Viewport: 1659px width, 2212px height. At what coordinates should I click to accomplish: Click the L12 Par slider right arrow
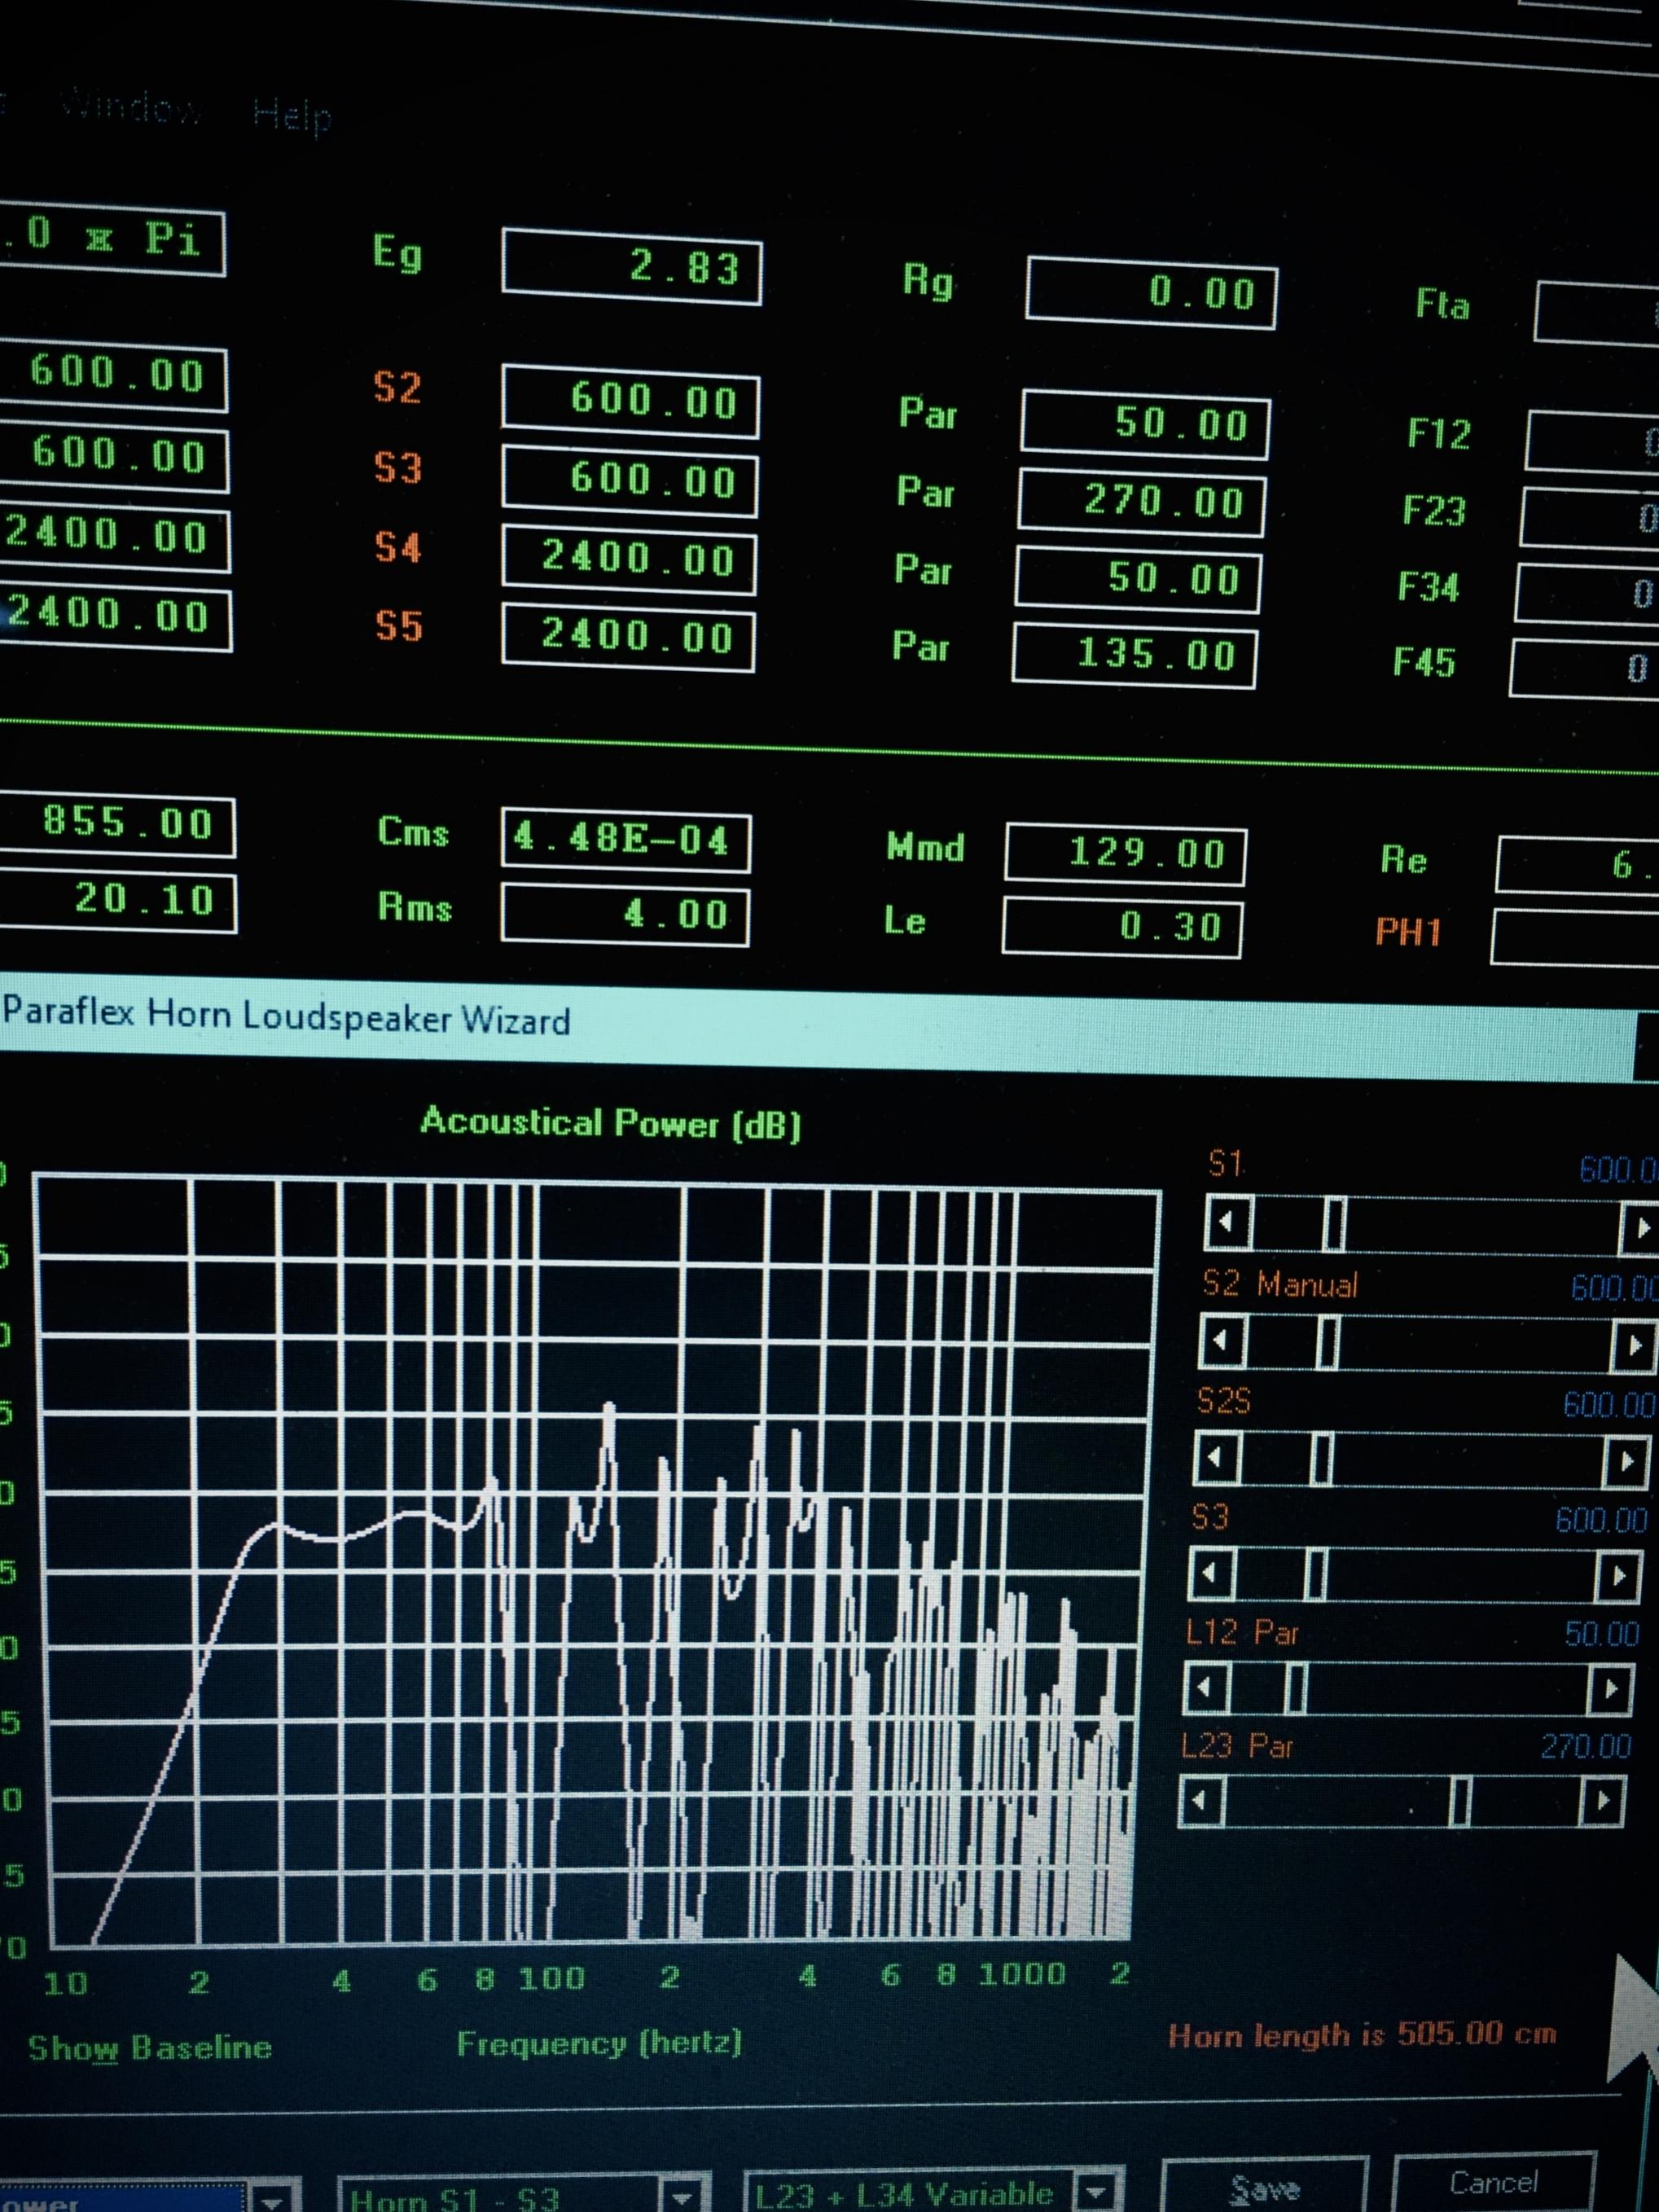[x=1611, y=1690]
